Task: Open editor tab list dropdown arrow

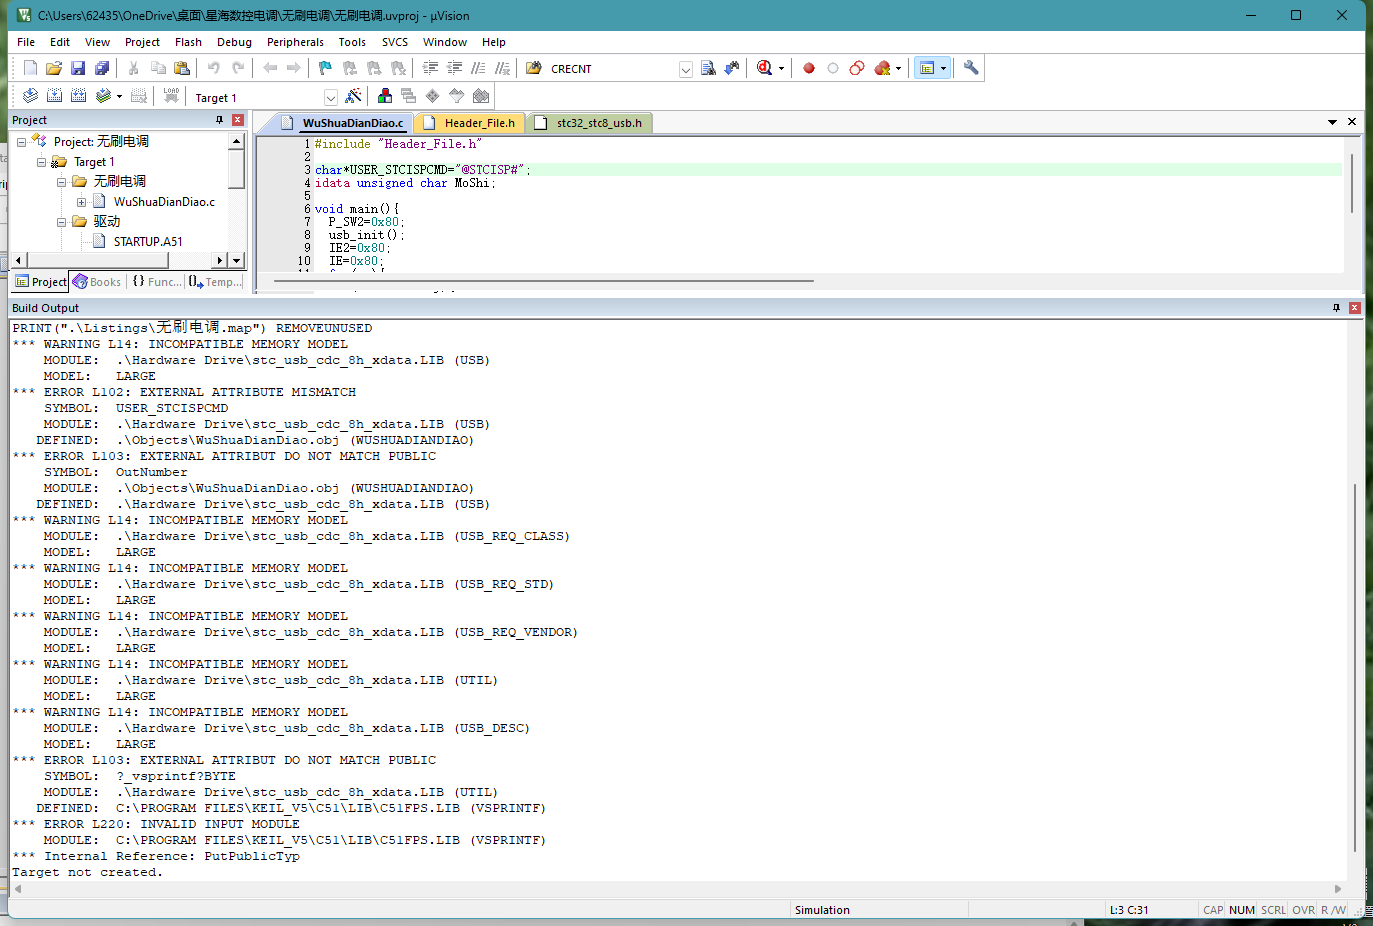Action: point(1332,122)
